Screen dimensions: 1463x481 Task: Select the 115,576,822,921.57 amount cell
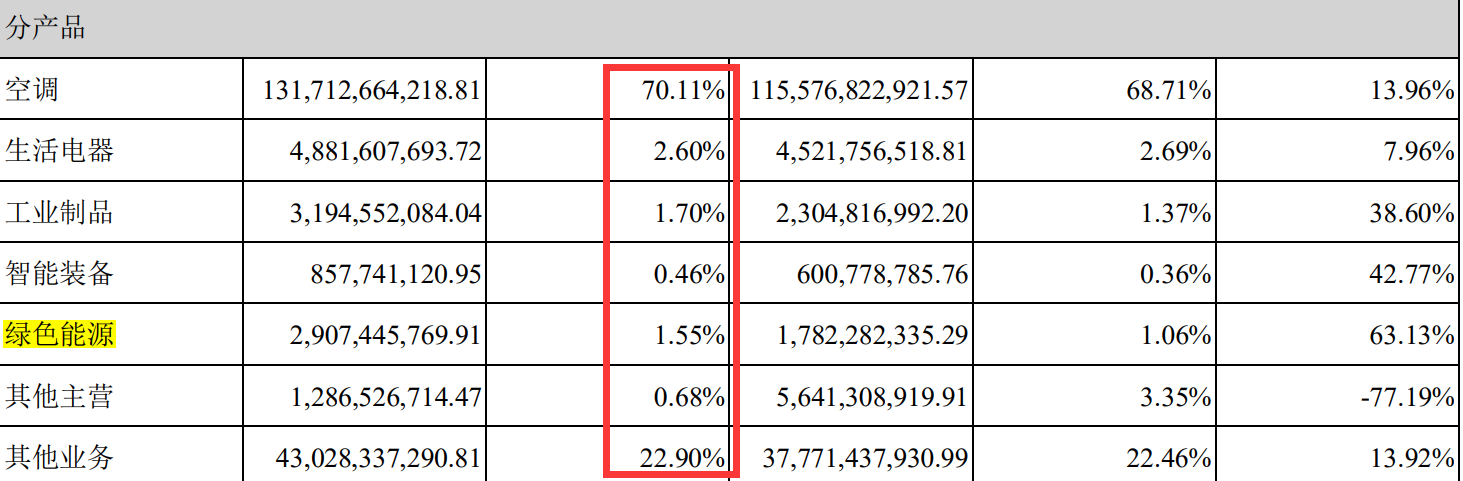[x=860, y=91]
